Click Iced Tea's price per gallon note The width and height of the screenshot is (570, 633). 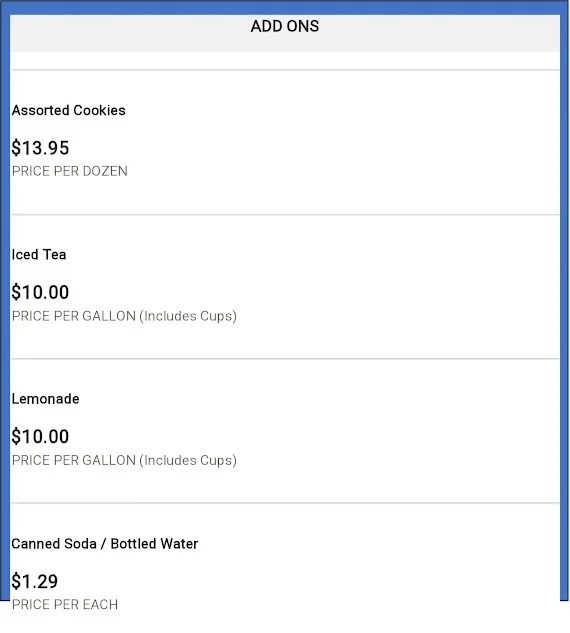pos(124,316)
